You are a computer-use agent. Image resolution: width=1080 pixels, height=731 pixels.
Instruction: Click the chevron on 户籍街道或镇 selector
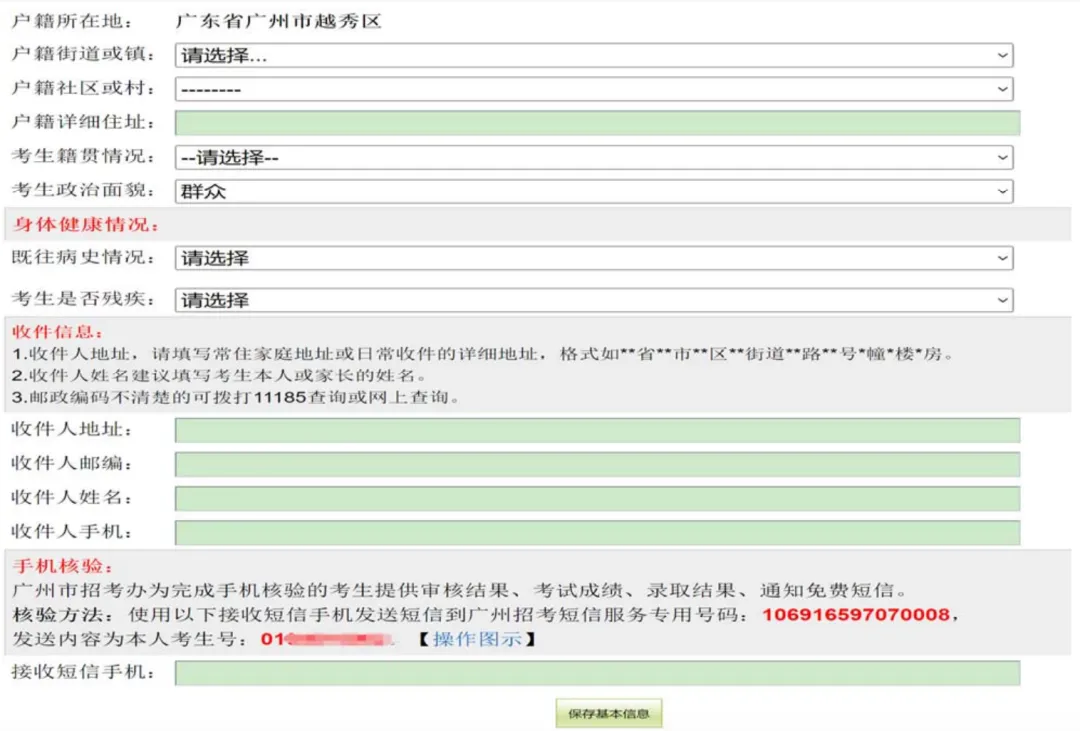click(x=1003, y=55)
